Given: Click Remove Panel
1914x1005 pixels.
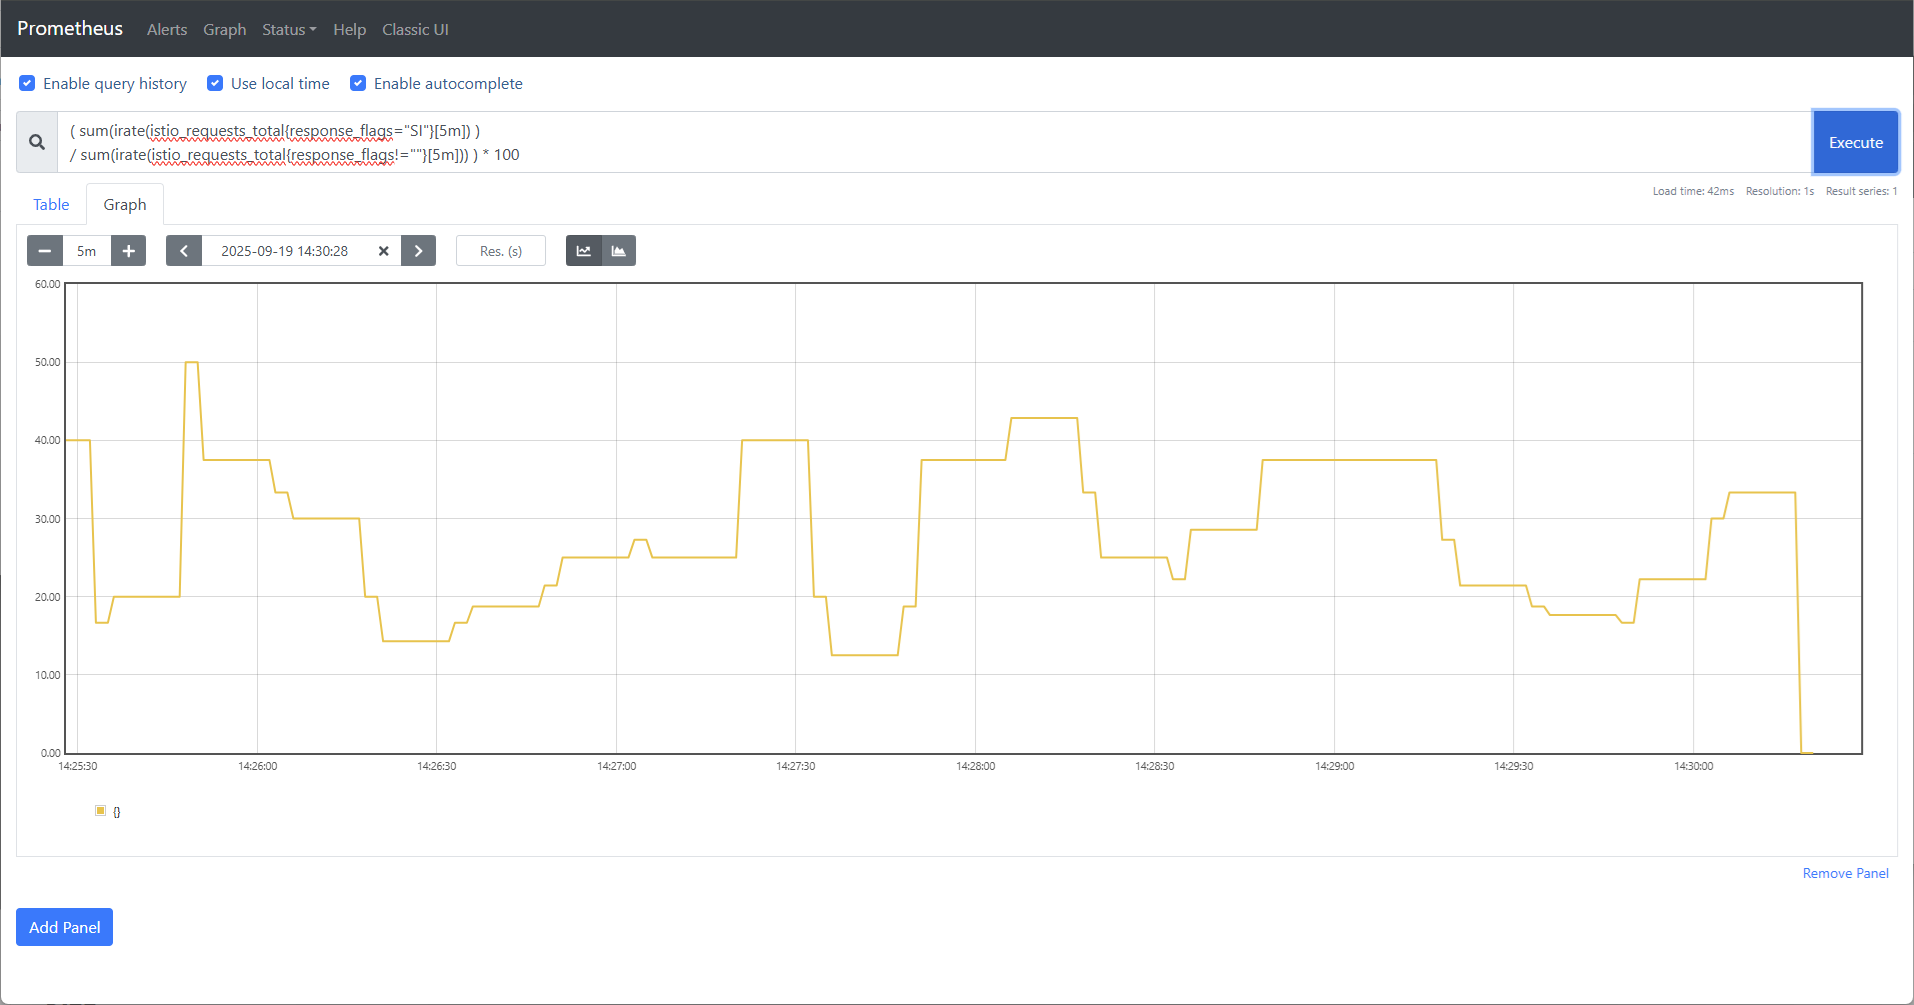Looking at the screenshot, I should point(1845,872).
